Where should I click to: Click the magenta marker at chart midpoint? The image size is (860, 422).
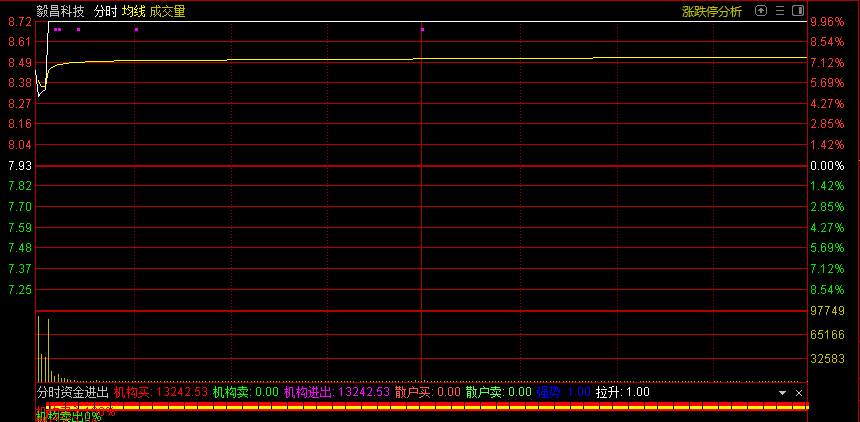pyautogui.click(x=422, y=30)
